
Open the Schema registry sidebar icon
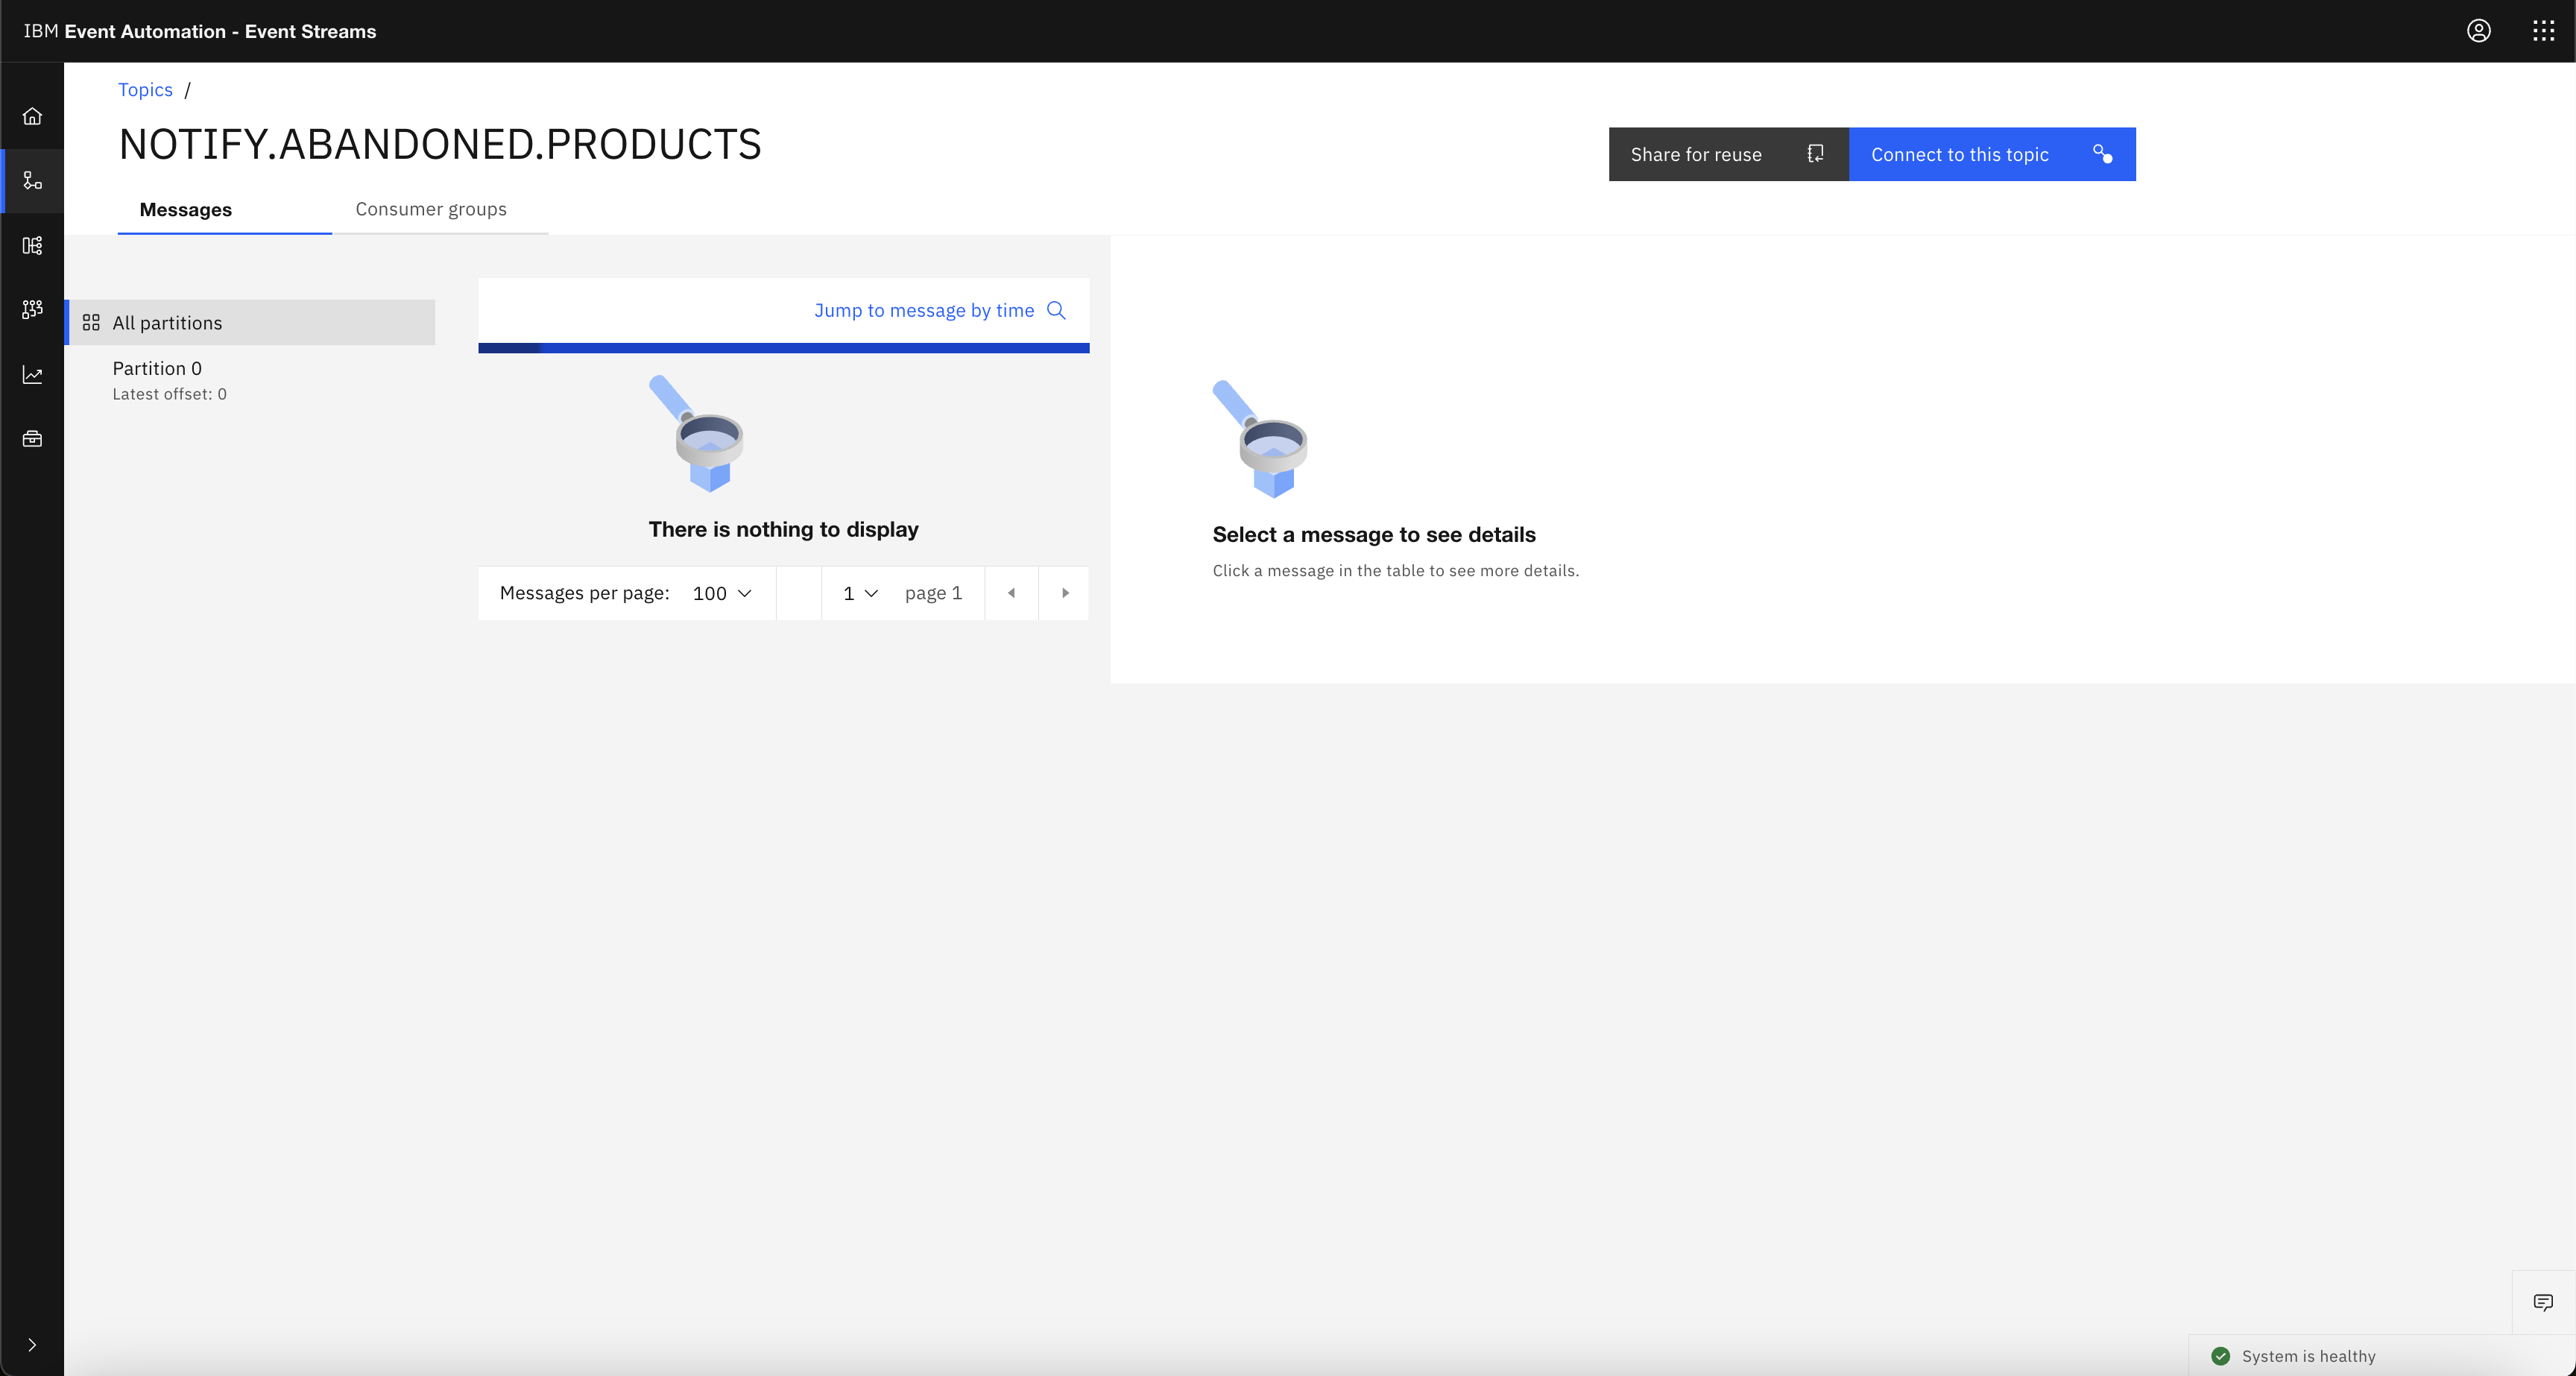point(32,245)
